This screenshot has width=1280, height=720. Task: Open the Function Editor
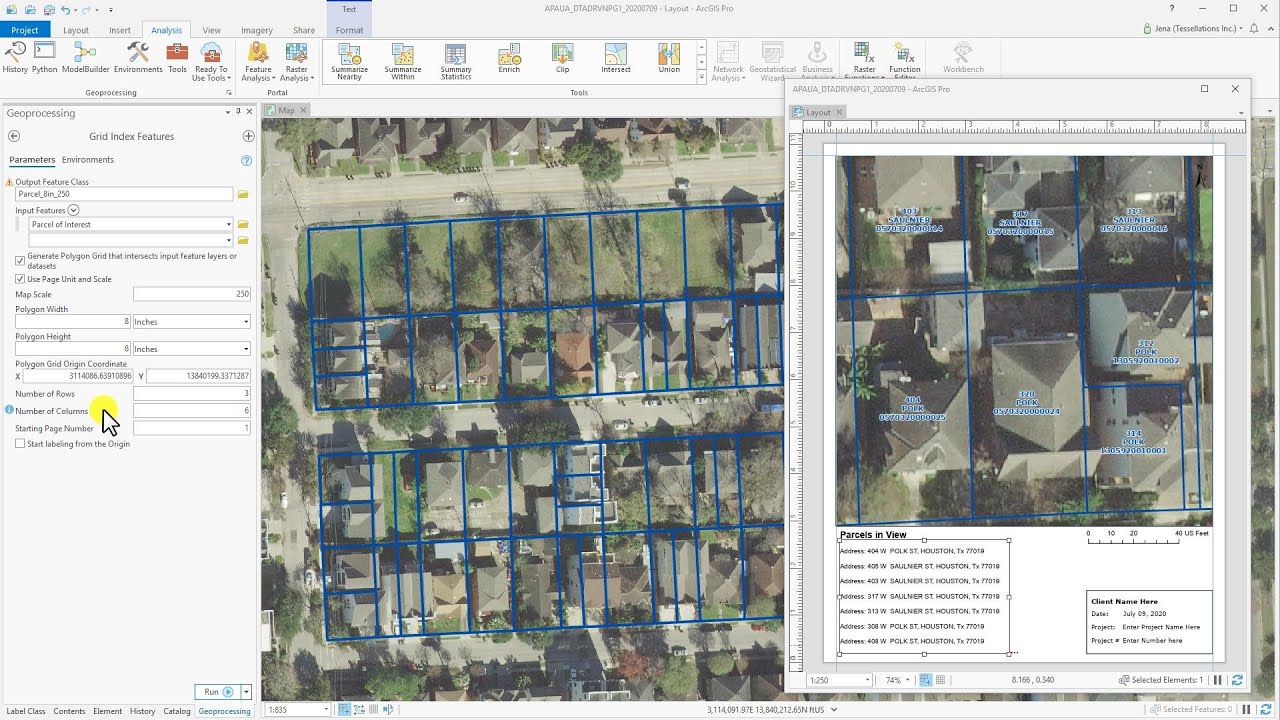coord(905,61)
